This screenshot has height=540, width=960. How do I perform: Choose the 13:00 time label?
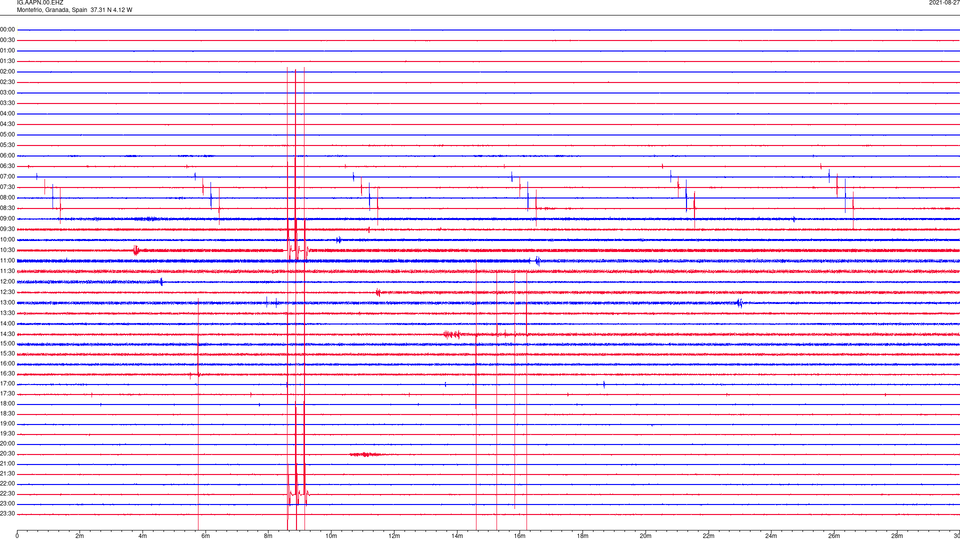[8, 302]
